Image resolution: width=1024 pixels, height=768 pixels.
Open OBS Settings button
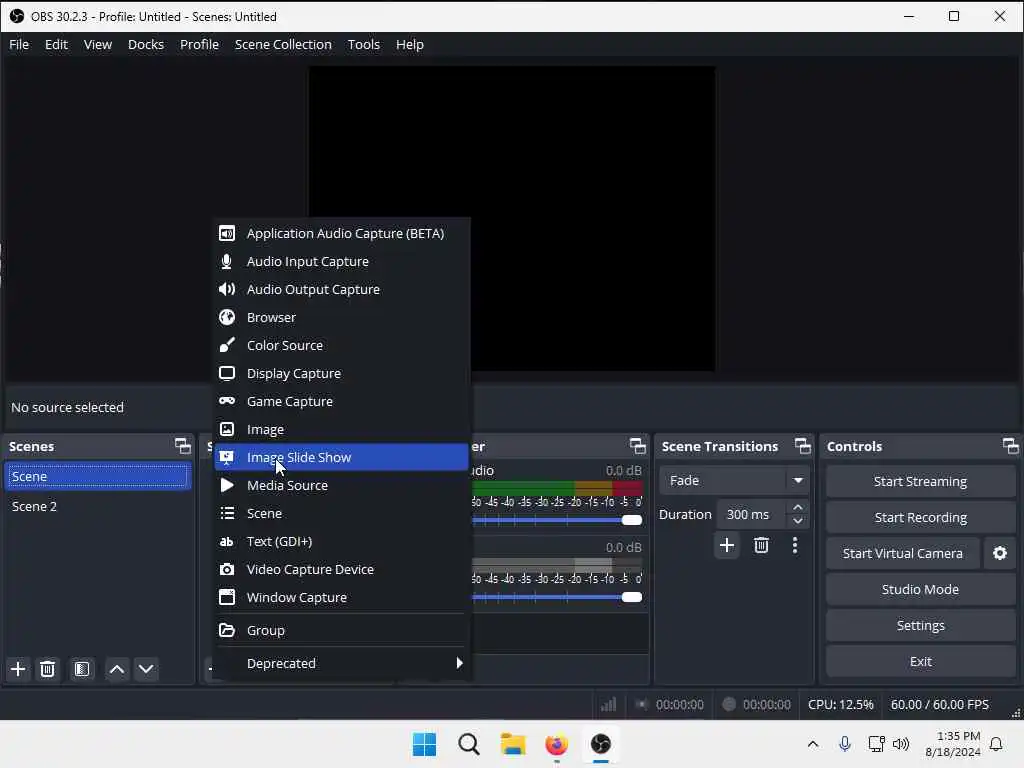tap(920, 626)
